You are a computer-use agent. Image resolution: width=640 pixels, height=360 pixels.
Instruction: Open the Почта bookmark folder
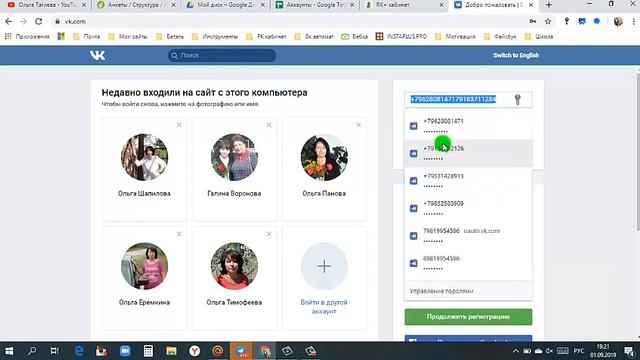[87, 36]
